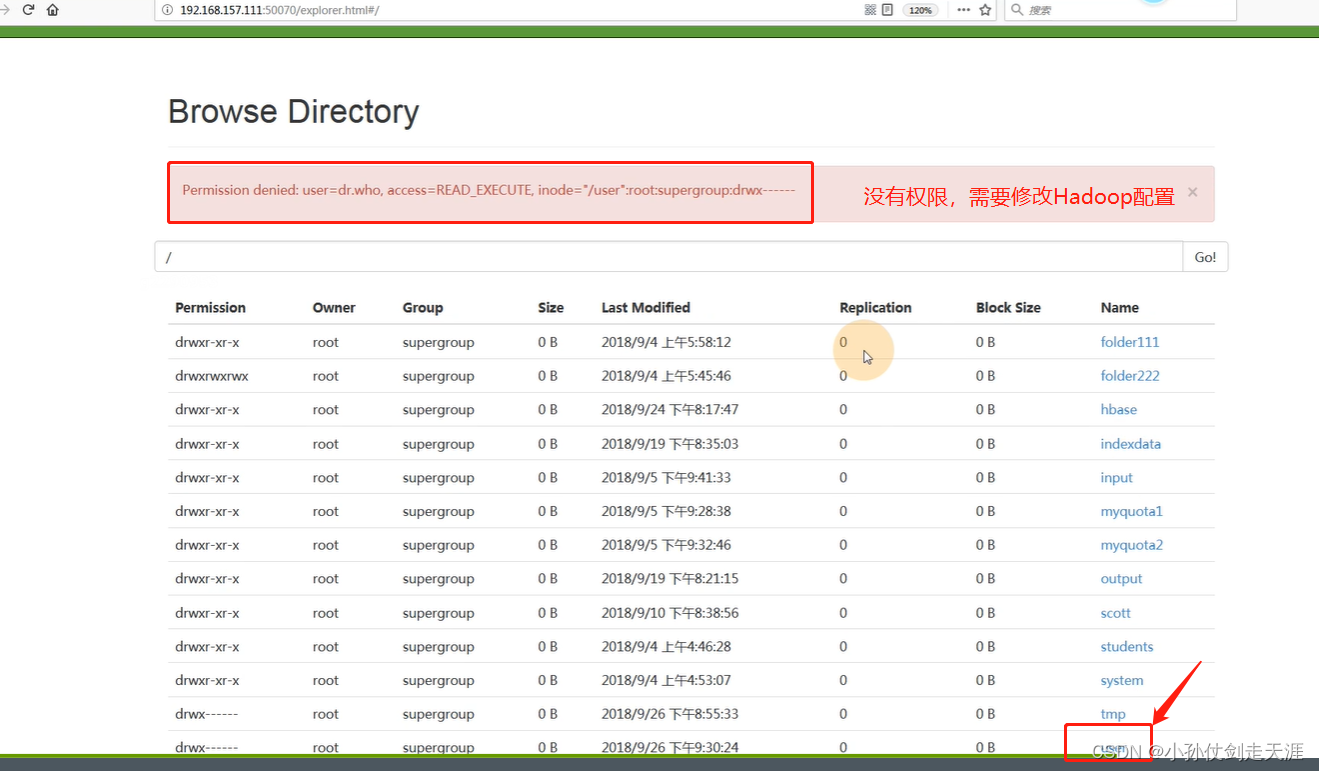Select date 2018/9/4 上午5:58:12 in folder111 row
This screenshot has height=771, width=1319.
pos(666,342)
